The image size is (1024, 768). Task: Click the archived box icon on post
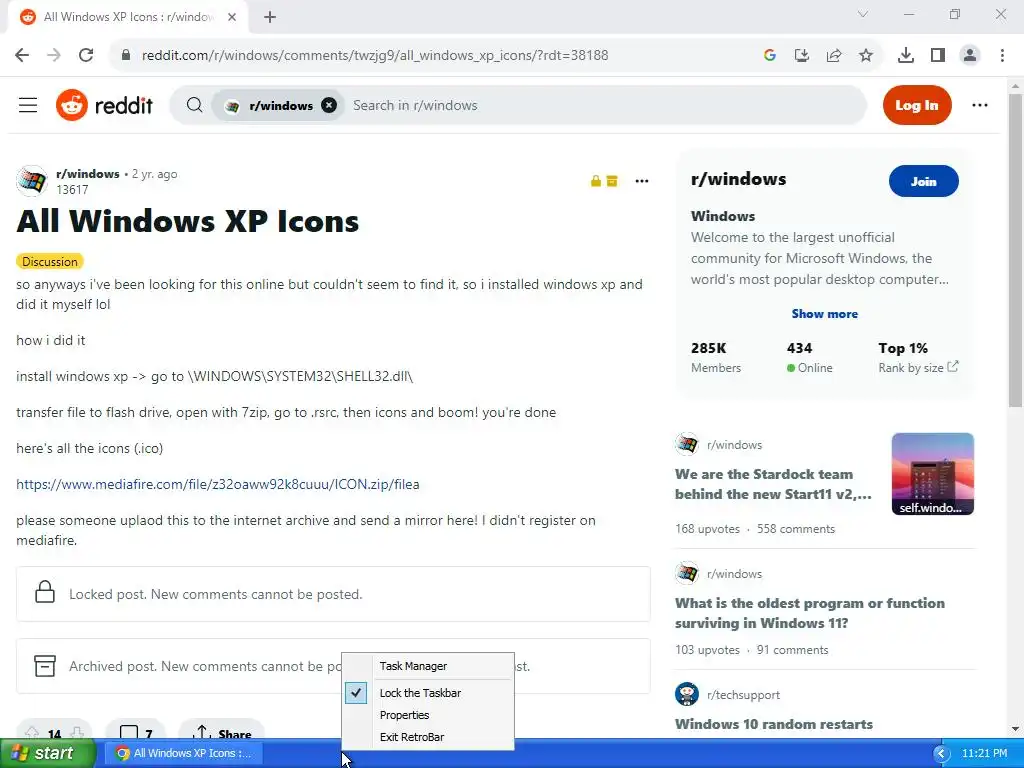[612, 181]
